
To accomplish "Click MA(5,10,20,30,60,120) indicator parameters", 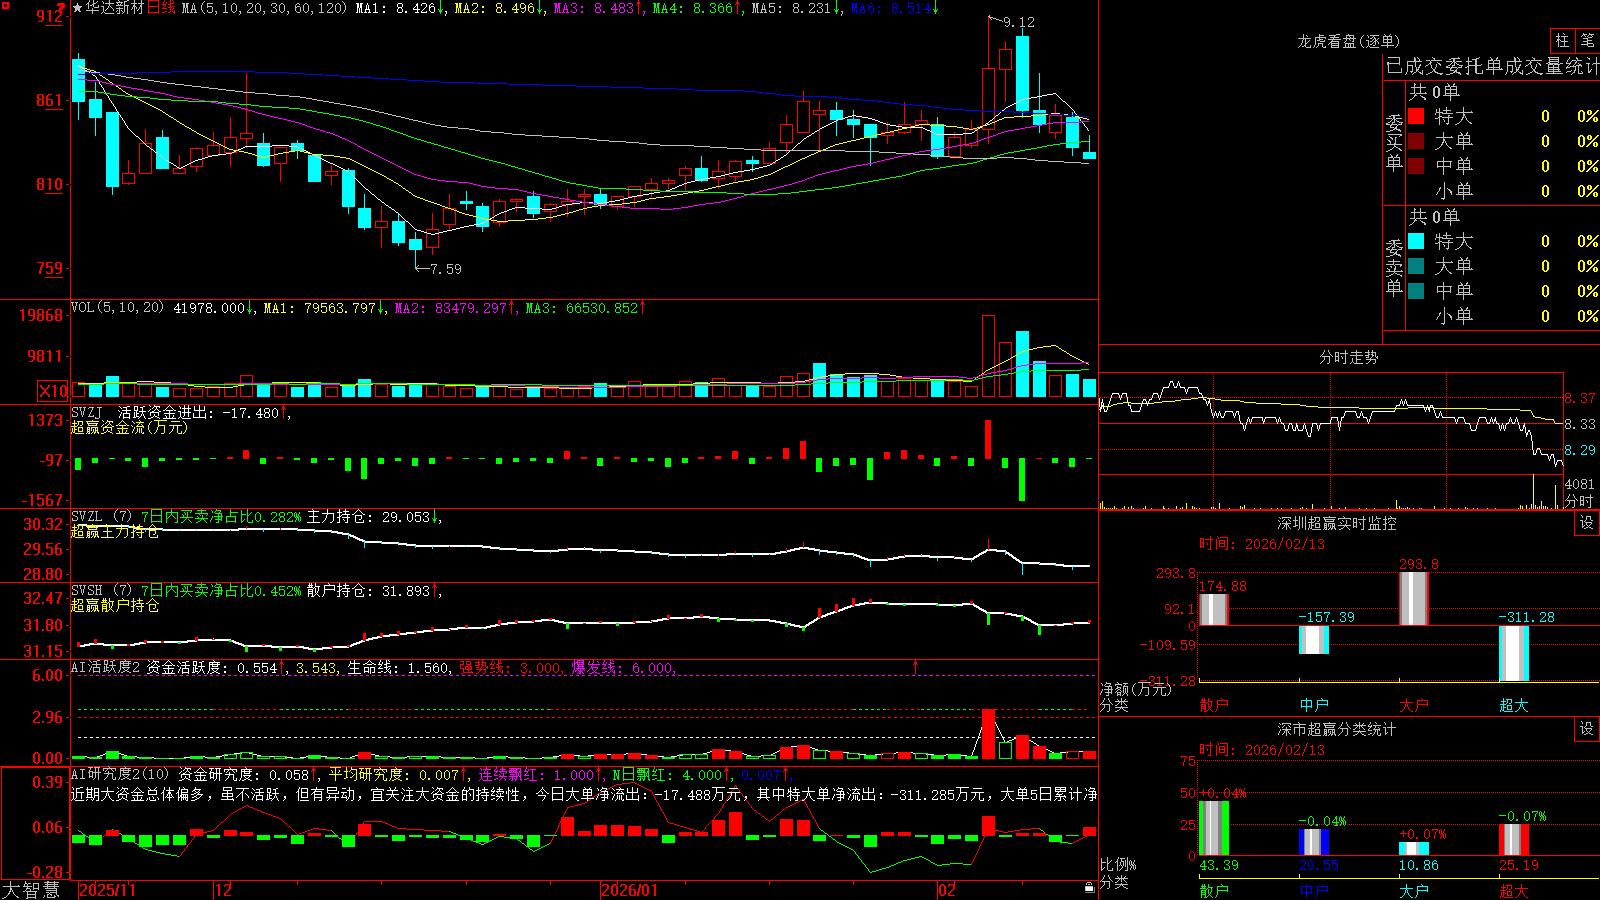I will pos(264,8).
